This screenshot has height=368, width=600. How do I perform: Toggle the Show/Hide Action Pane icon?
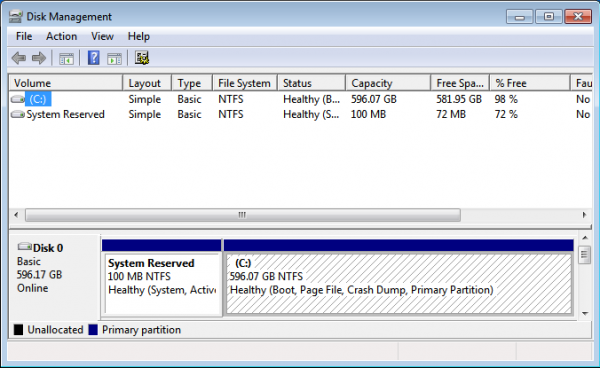pos(114,59)
